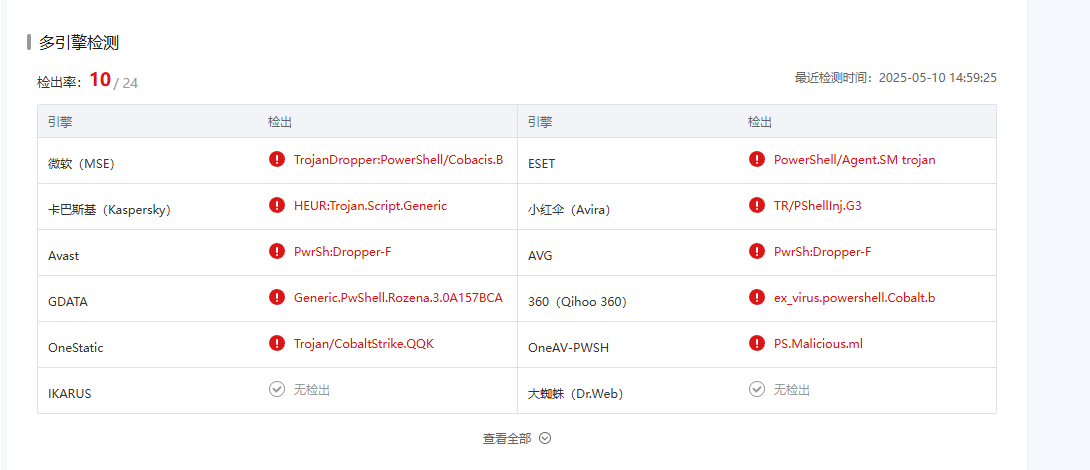Click the gray total count / 24
This screenshot has height=470, width=1090.
pos(126,83)
